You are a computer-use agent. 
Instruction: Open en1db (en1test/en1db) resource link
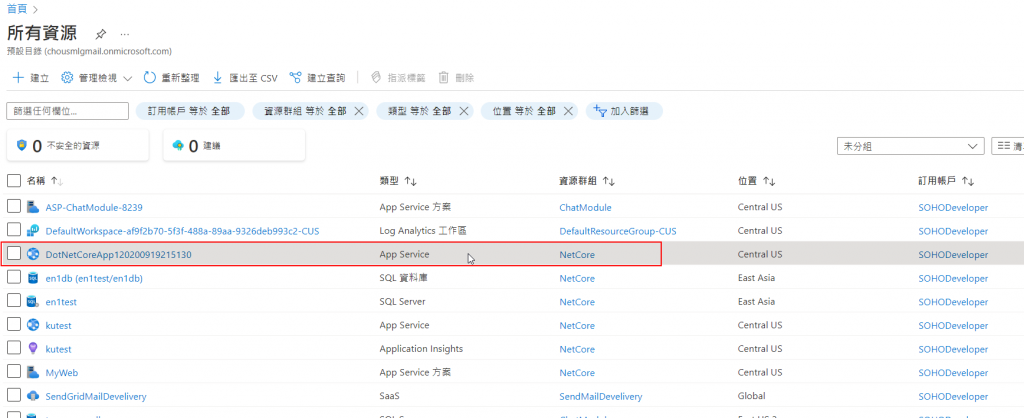[94, 278]
